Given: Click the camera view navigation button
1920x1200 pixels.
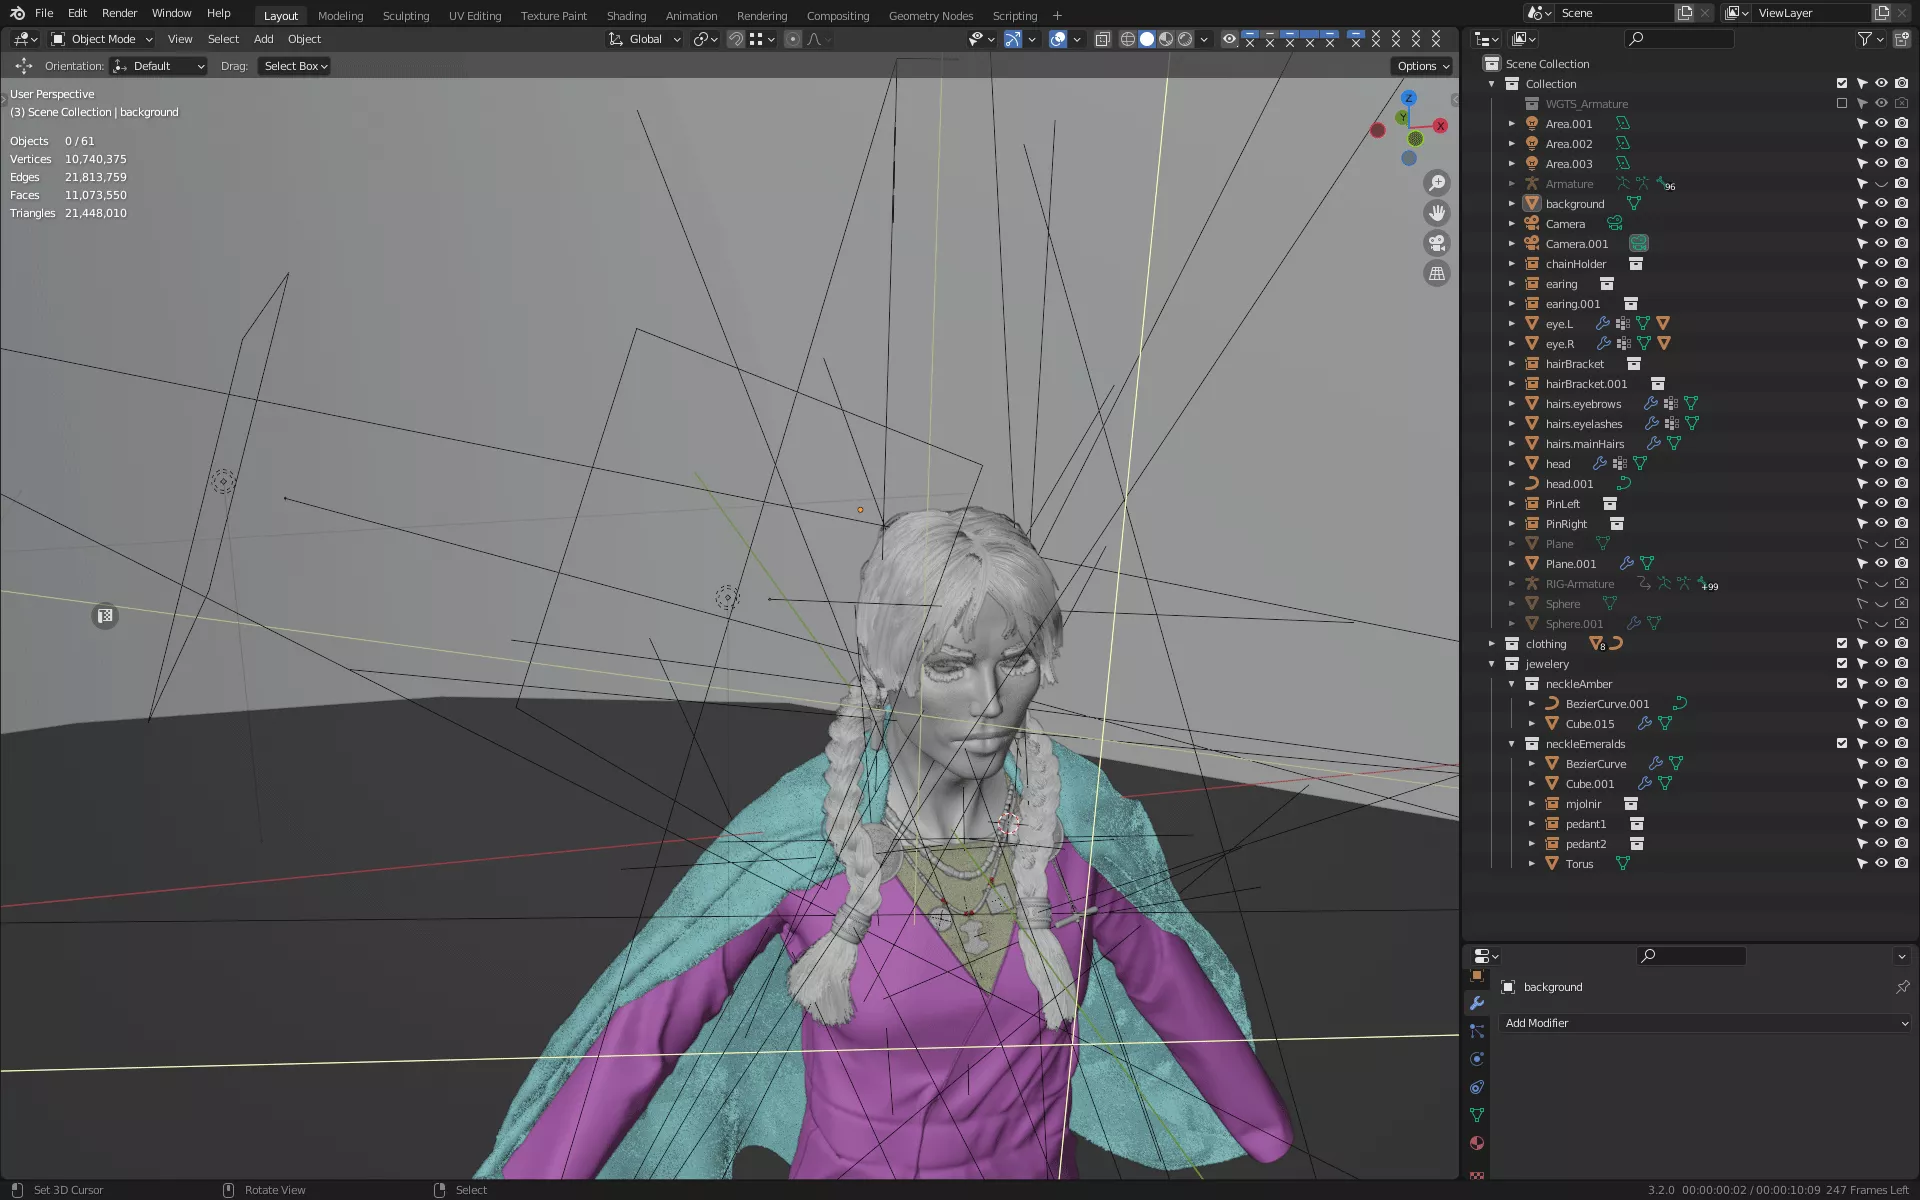Looking at the screenshot, I should click(x=1437, y=243).
